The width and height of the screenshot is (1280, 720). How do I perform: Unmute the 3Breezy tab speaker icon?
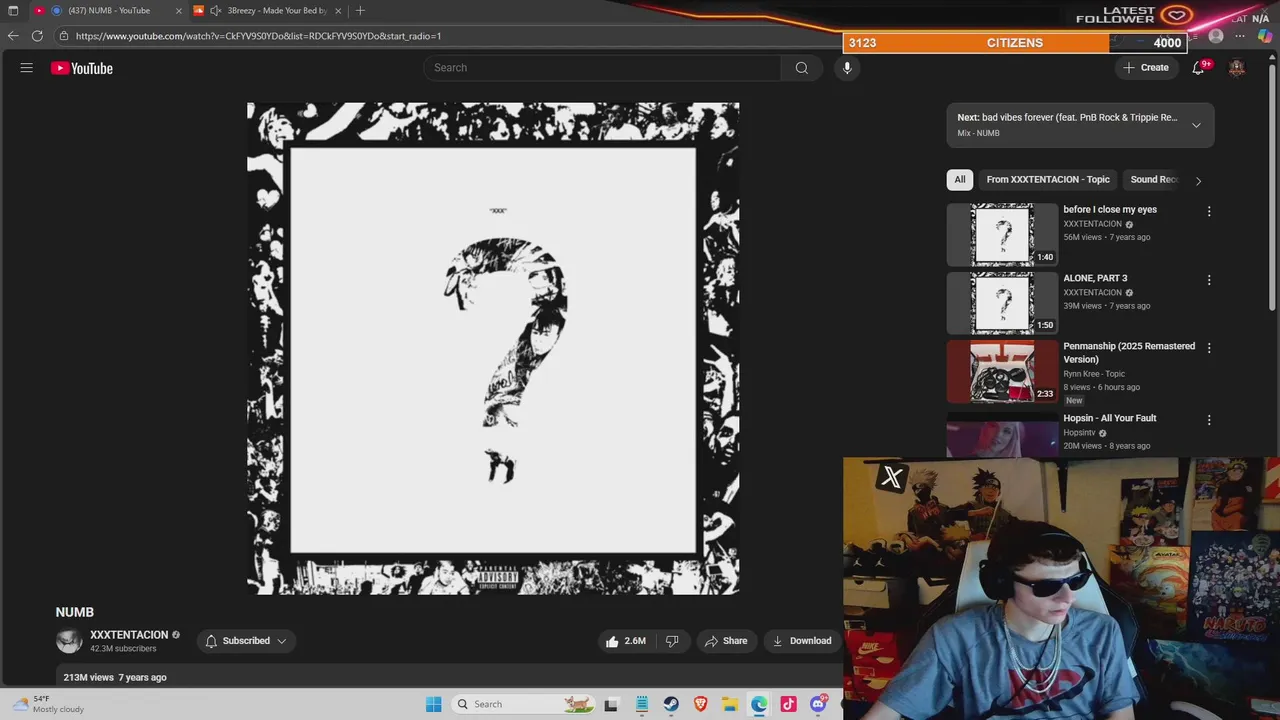pos(215,10)
